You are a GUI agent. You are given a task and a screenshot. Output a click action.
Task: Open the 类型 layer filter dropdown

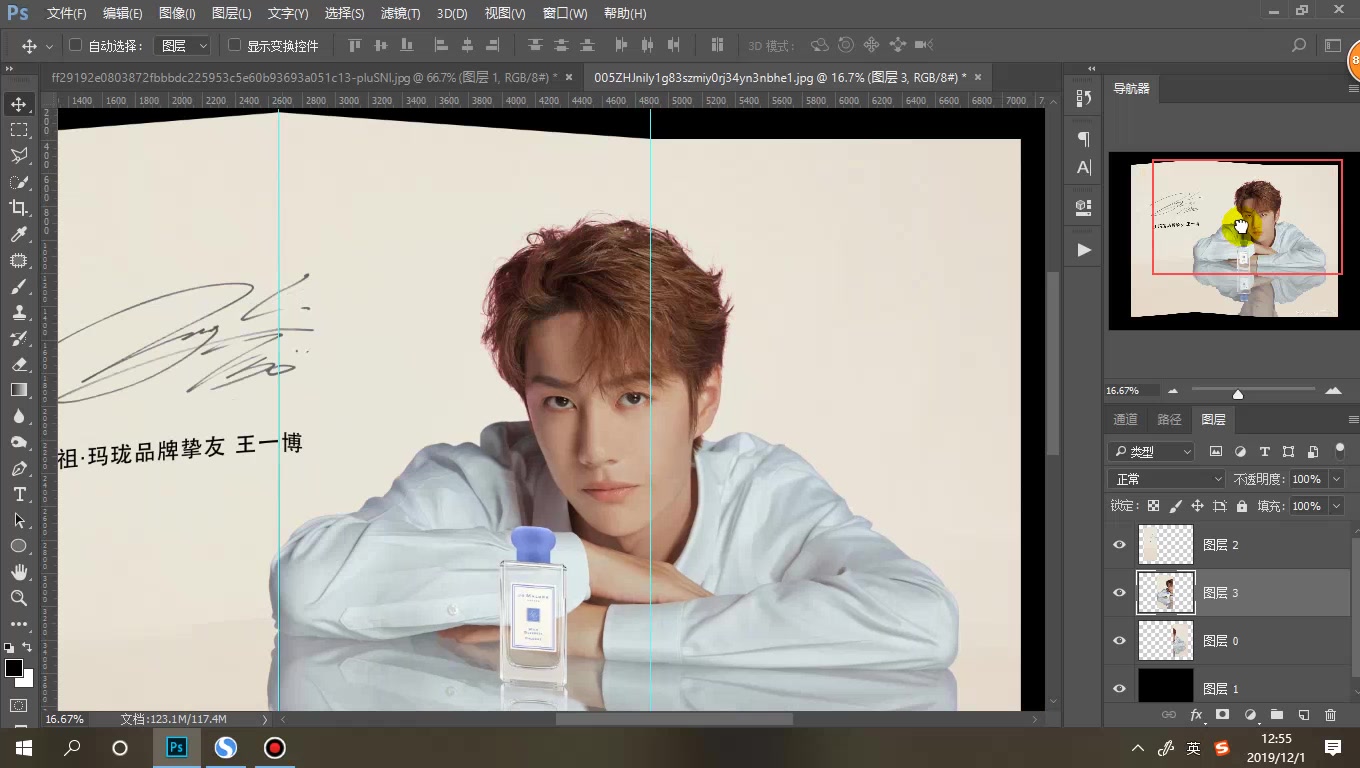point(1152,452)
